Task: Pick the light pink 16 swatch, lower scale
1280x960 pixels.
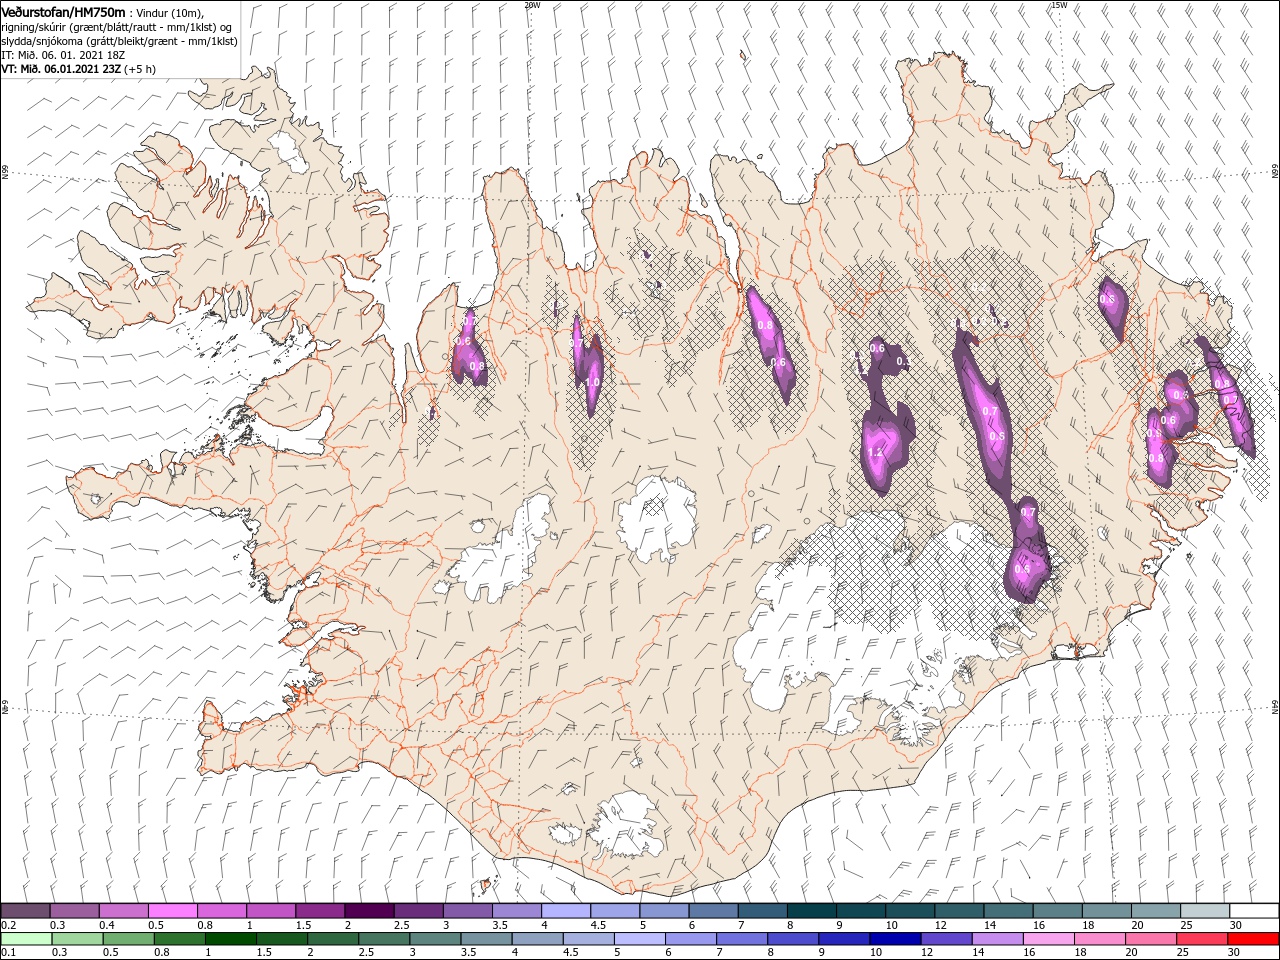Action: tap(1048, 939)
